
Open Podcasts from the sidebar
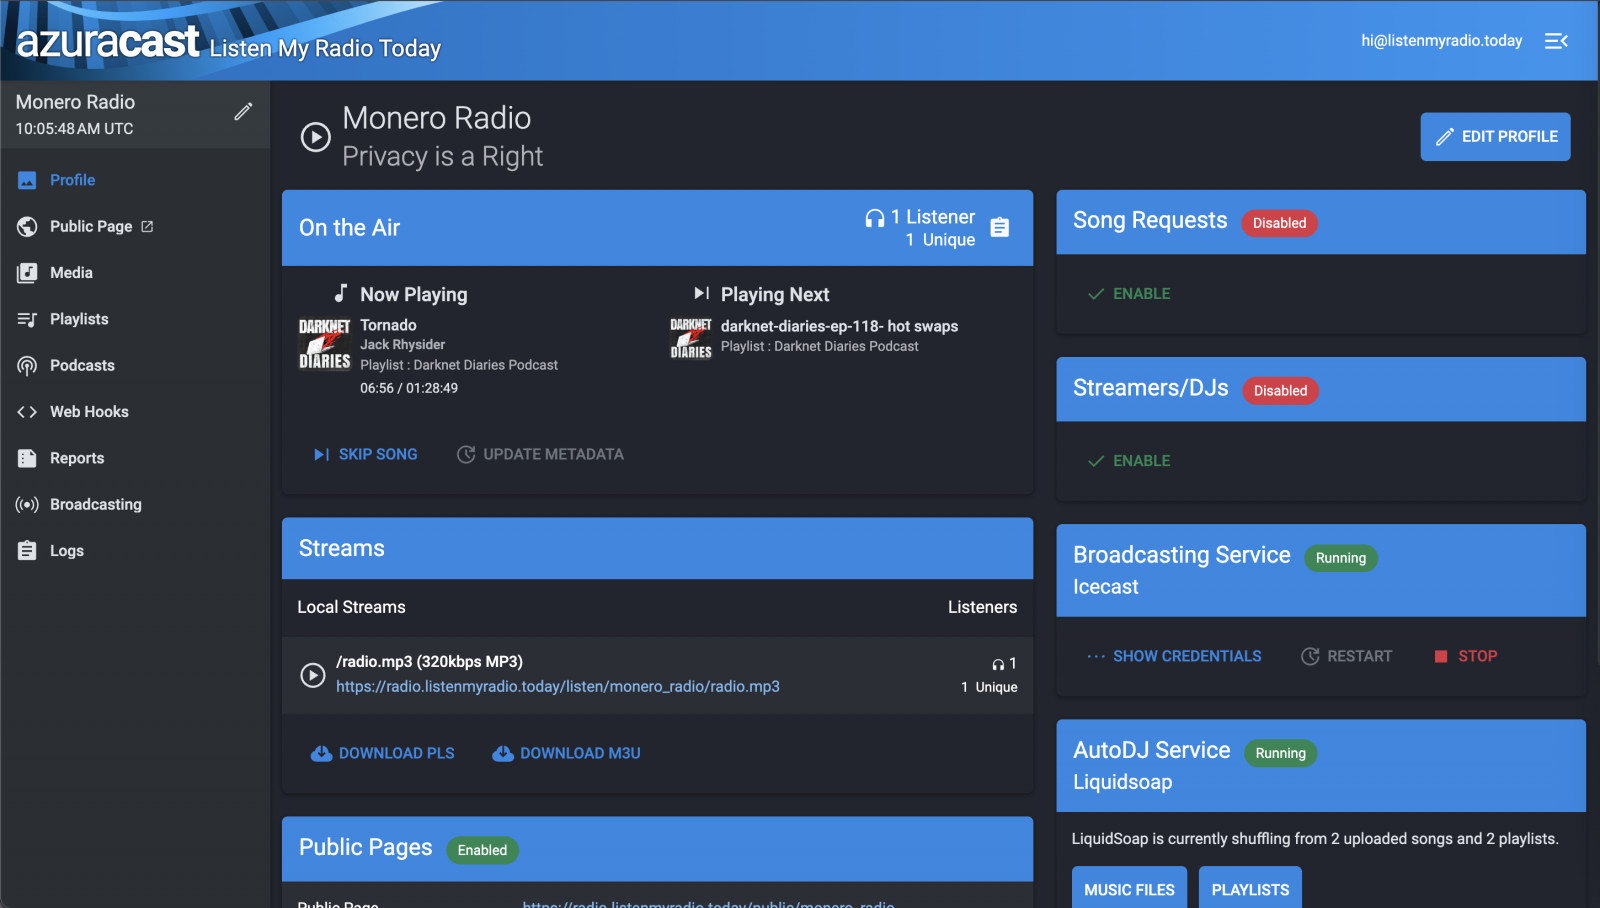pyautogui.click(x=82, y=366)
